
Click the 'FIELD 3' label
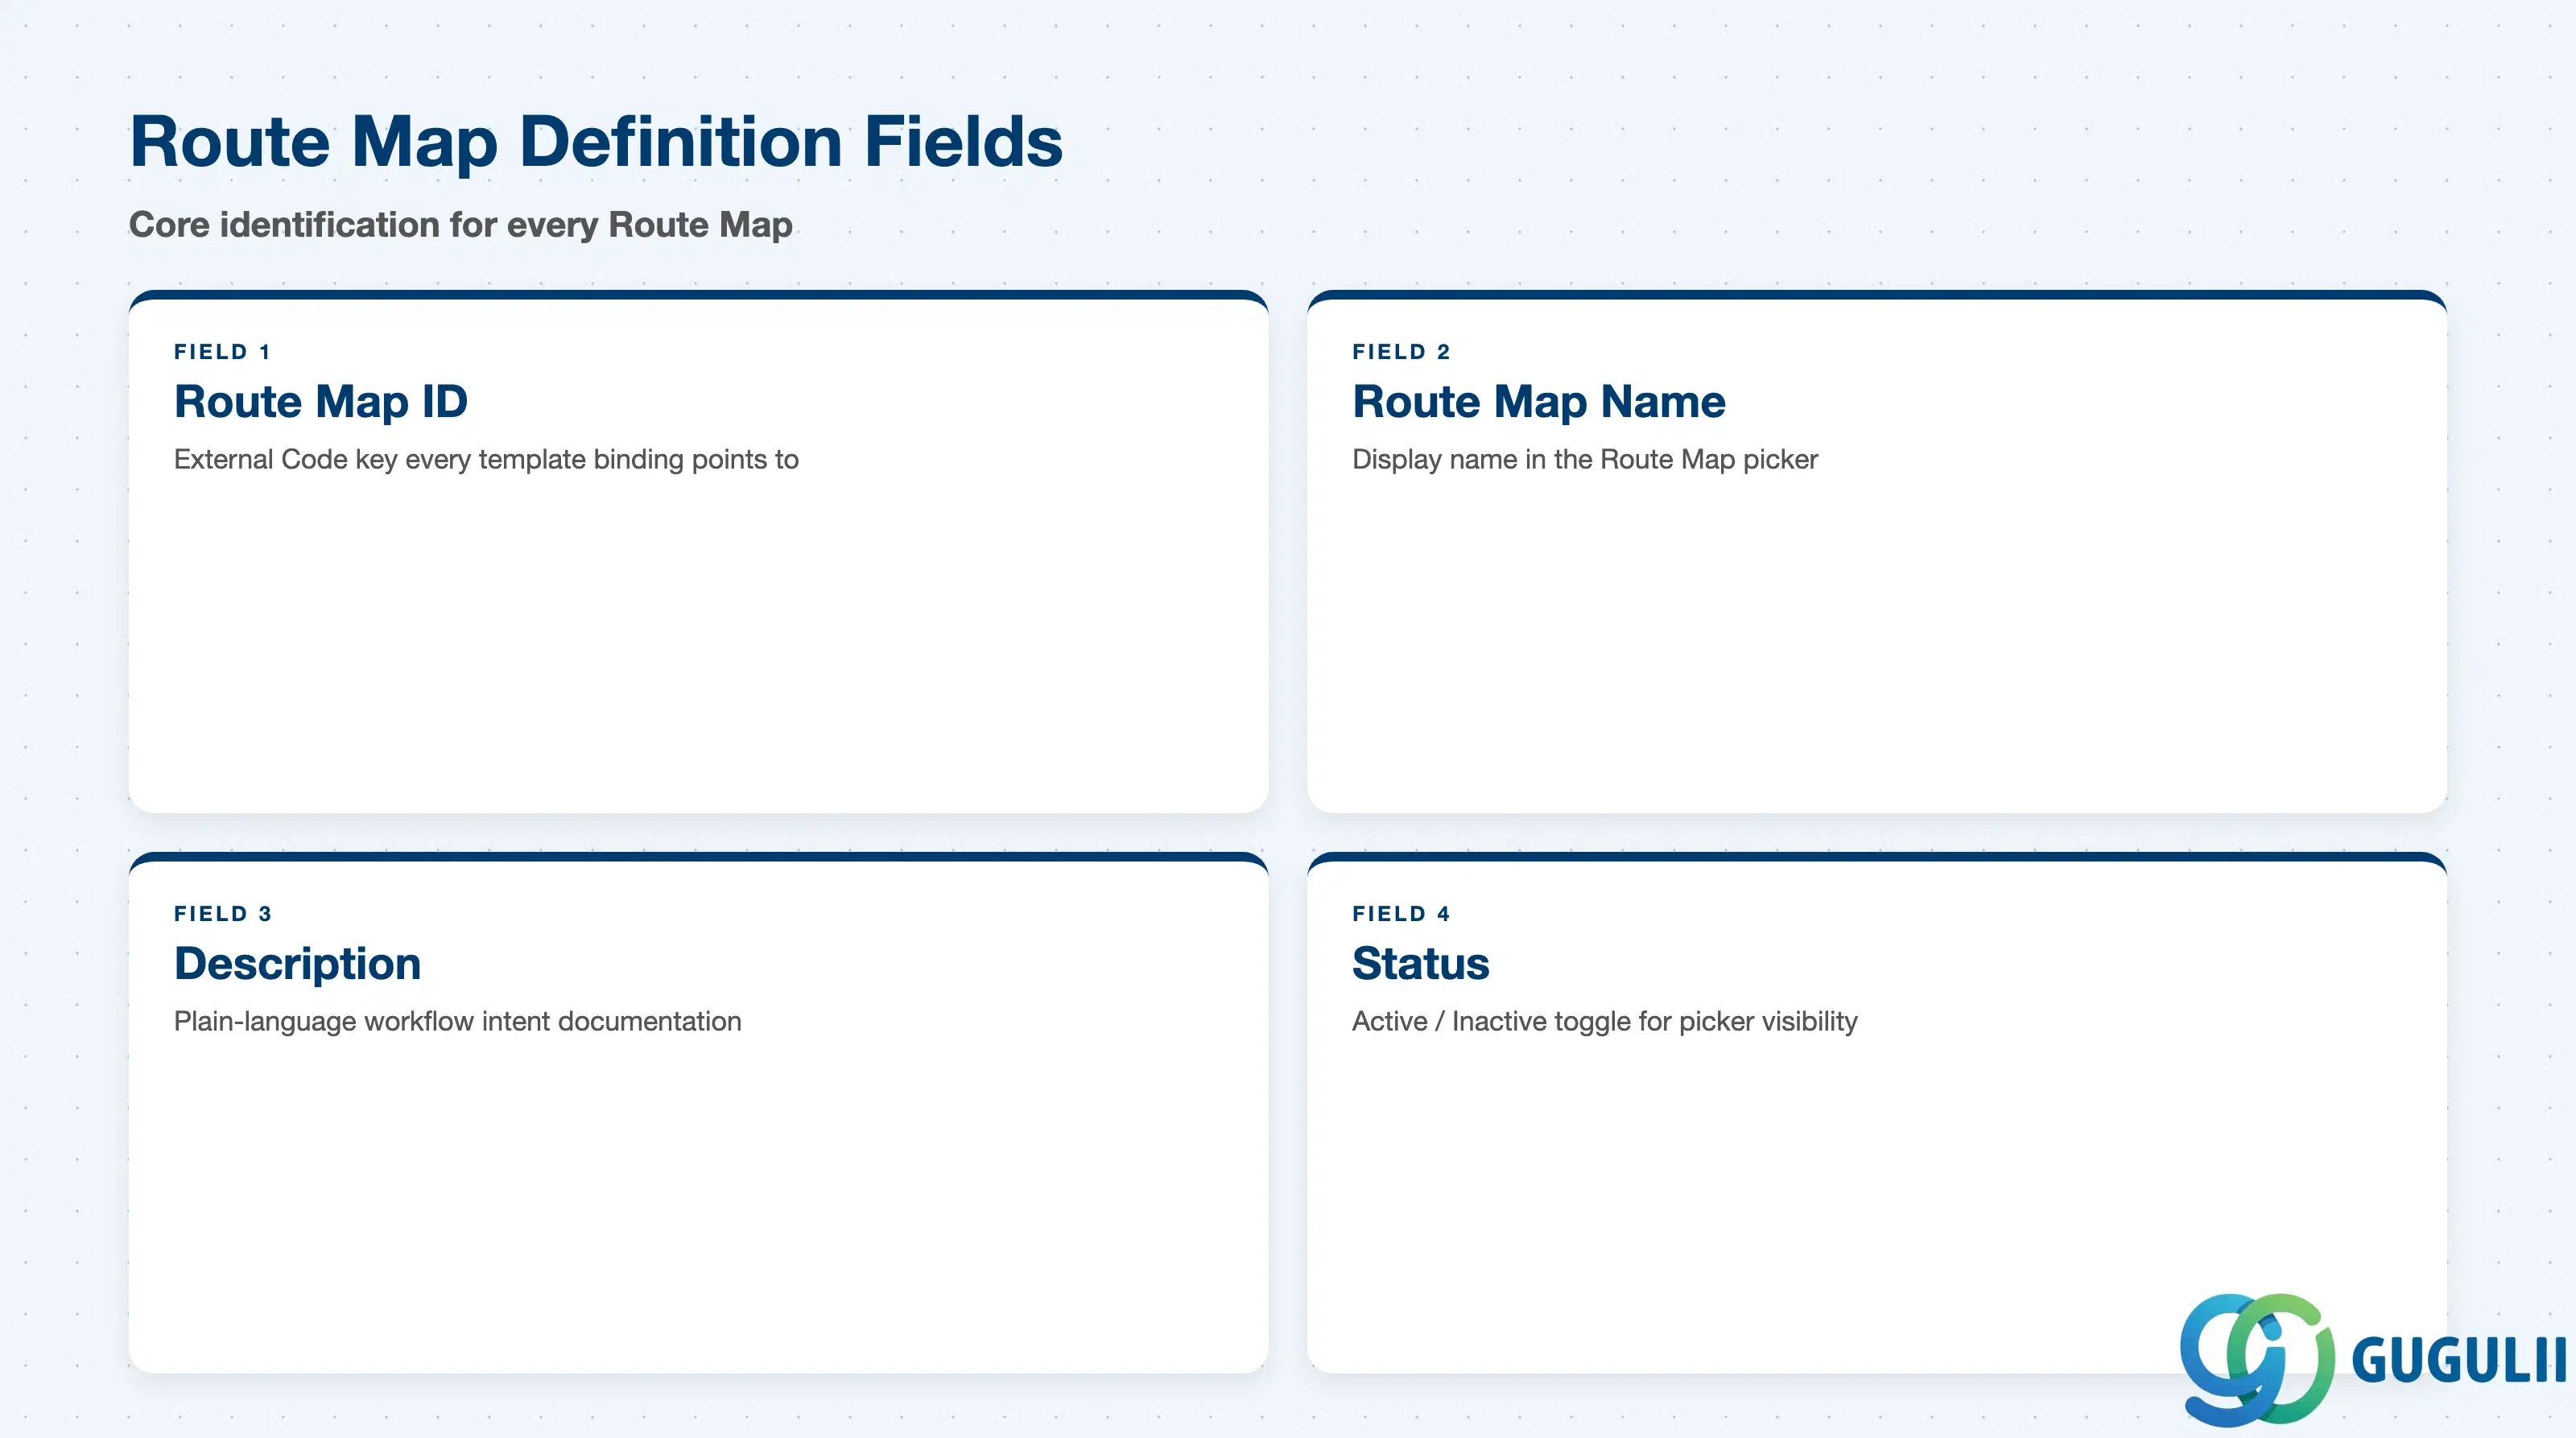point(223,914)
